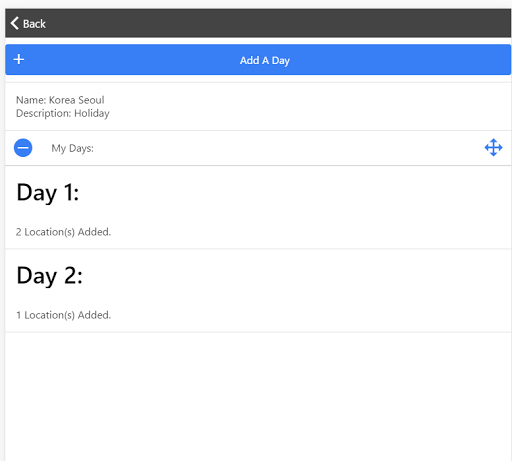This screenshot has width=512, height=461.
Task: Click the plus icon on blue bar
Action: point(19,59)
